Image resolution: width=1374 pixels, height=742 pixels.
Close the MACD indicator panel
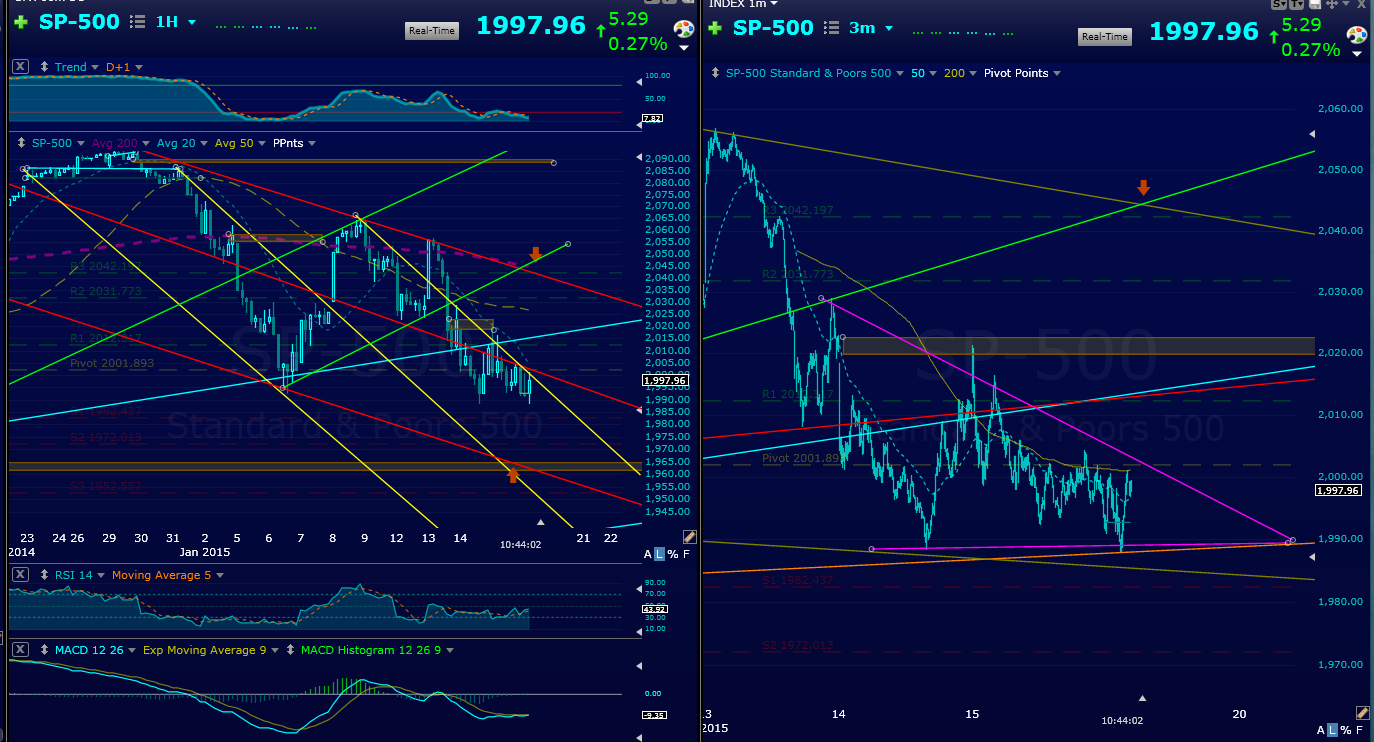coord(19,650)
